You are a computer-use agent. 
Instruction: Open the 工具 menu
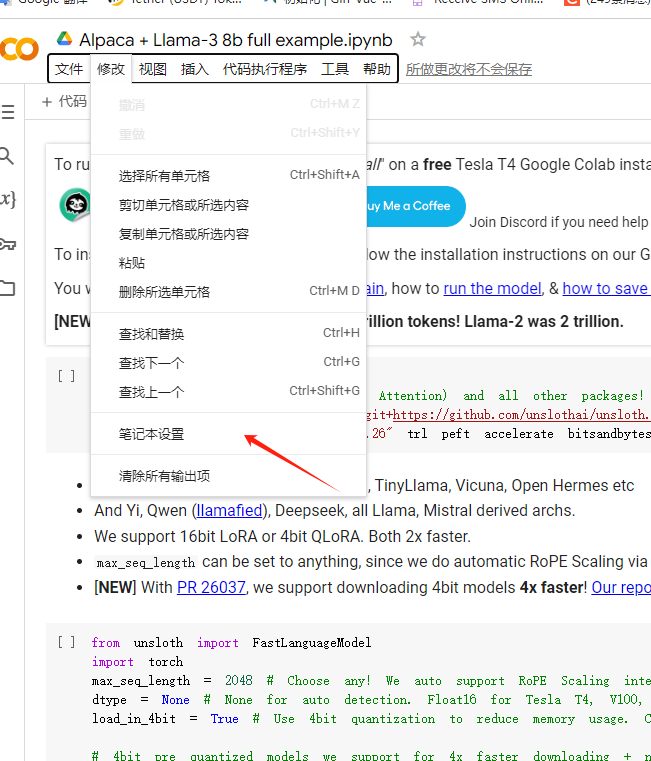point(335,69)
